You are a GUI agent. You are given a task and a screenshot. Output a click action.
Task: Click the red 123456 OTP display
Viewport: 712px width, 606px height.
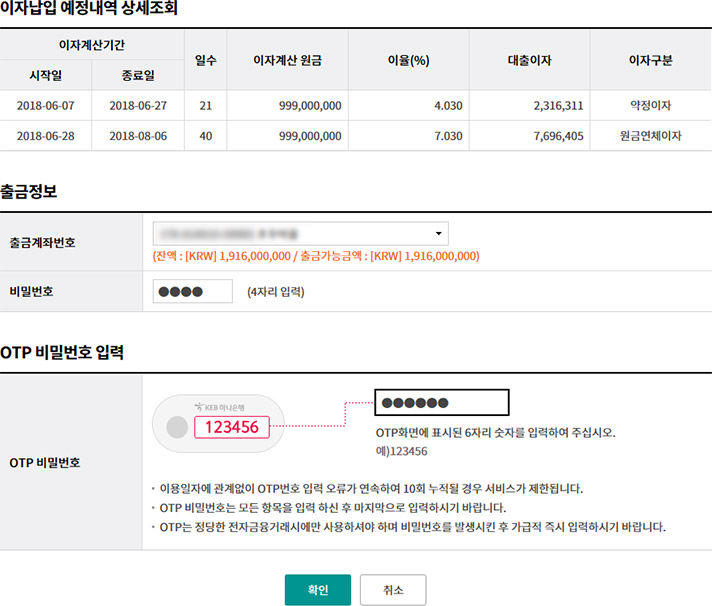pos(232,427)
